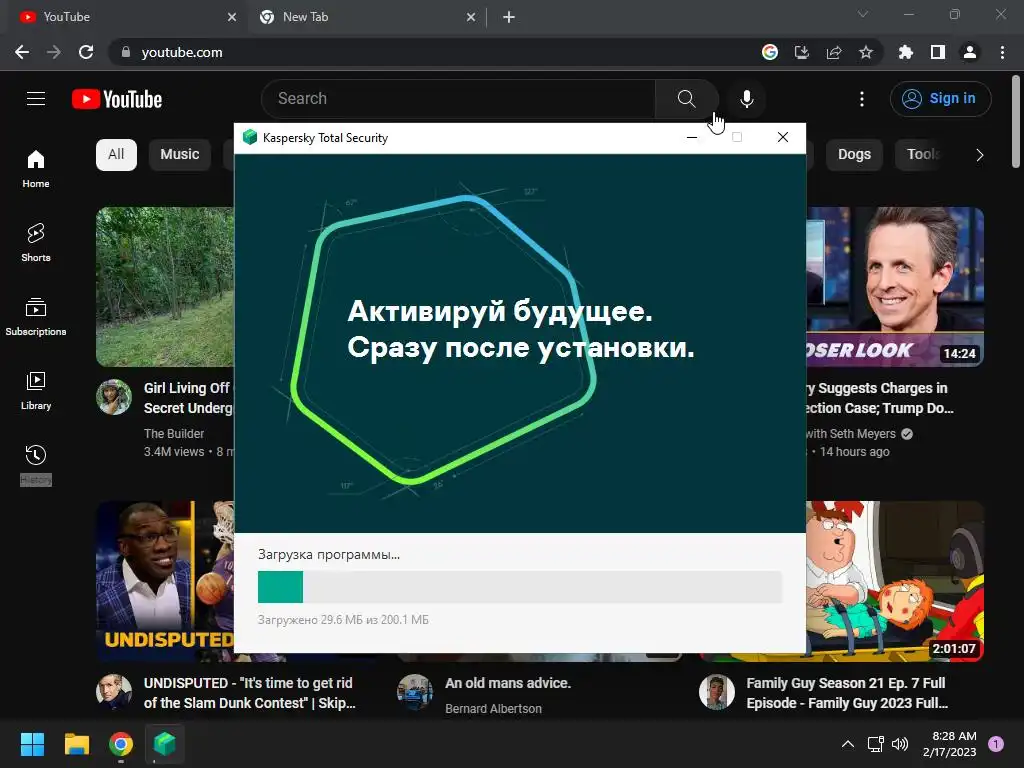Open YouTube settings three-dot menu
1024x768 pixels.
[862, 99]
